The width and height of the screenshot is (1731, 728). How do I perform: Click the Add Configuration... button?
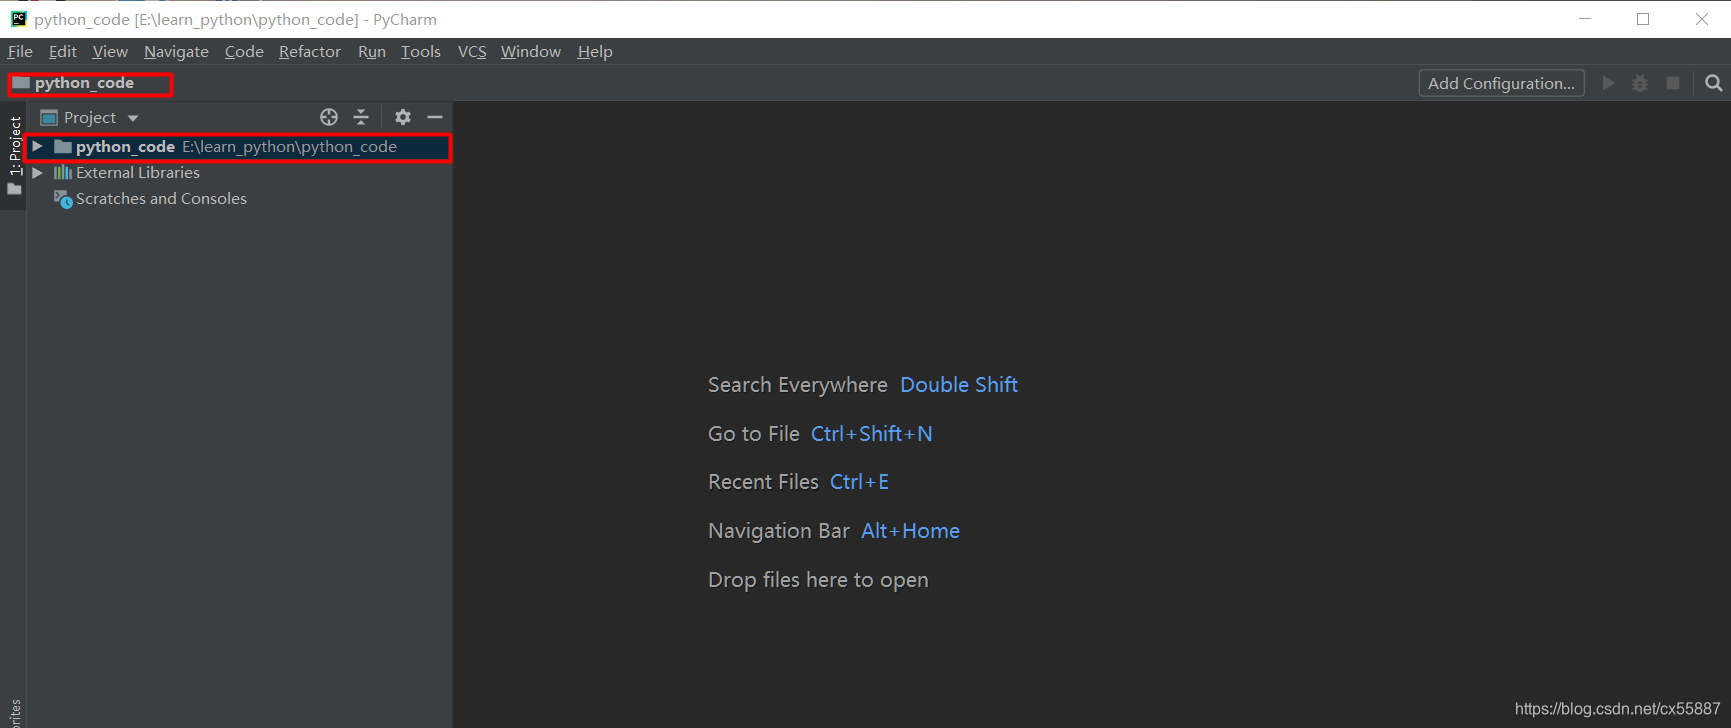pyautogui.click(x=1501, y=83)
